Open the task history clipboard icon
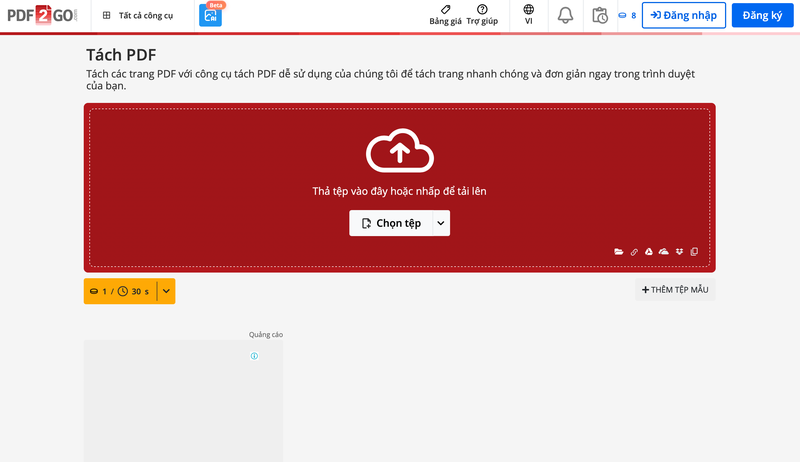The height and width of the screenshot is (462, 800). coord(600,15)
